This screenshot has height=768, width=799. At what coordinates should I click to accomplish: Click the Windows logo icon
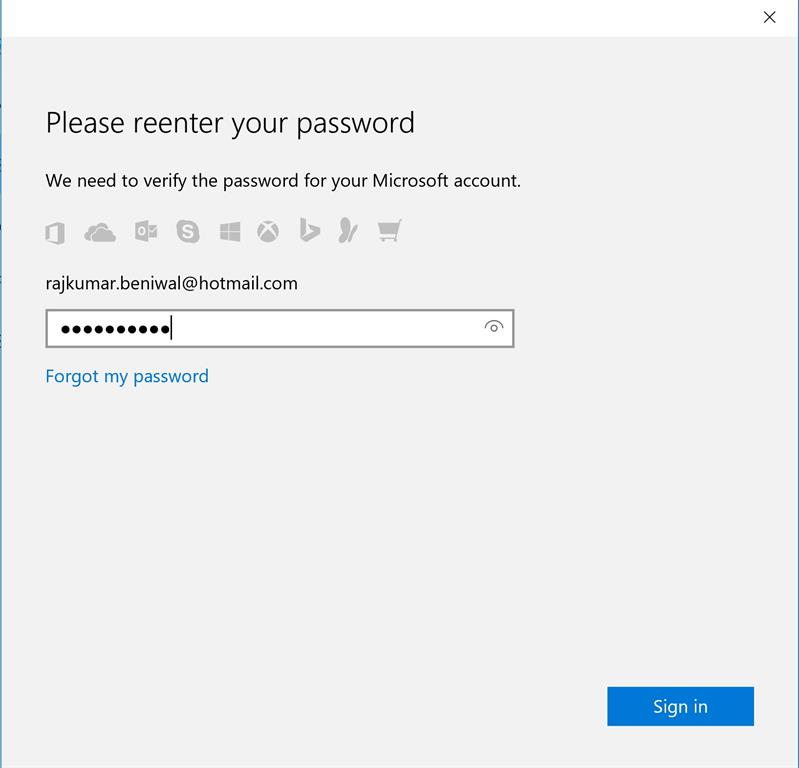click(230, 232)
